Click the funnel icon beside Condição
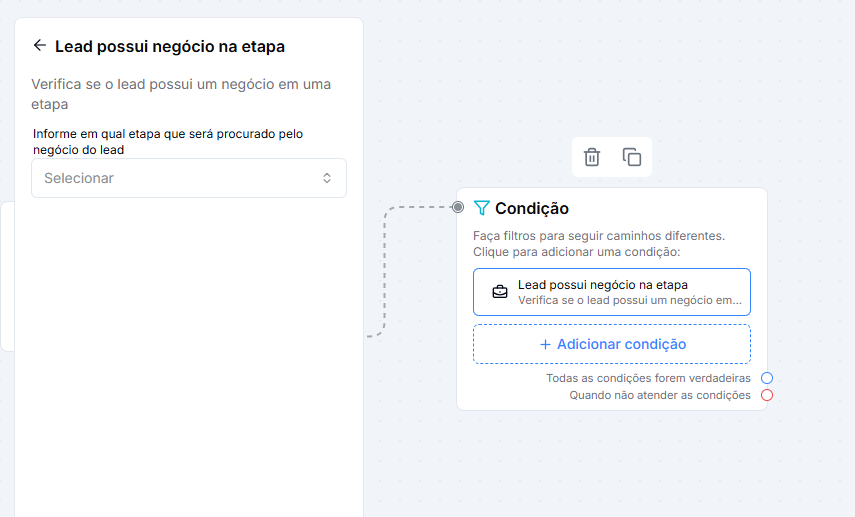Screen dimensions: 855x517 click(481, 208)
